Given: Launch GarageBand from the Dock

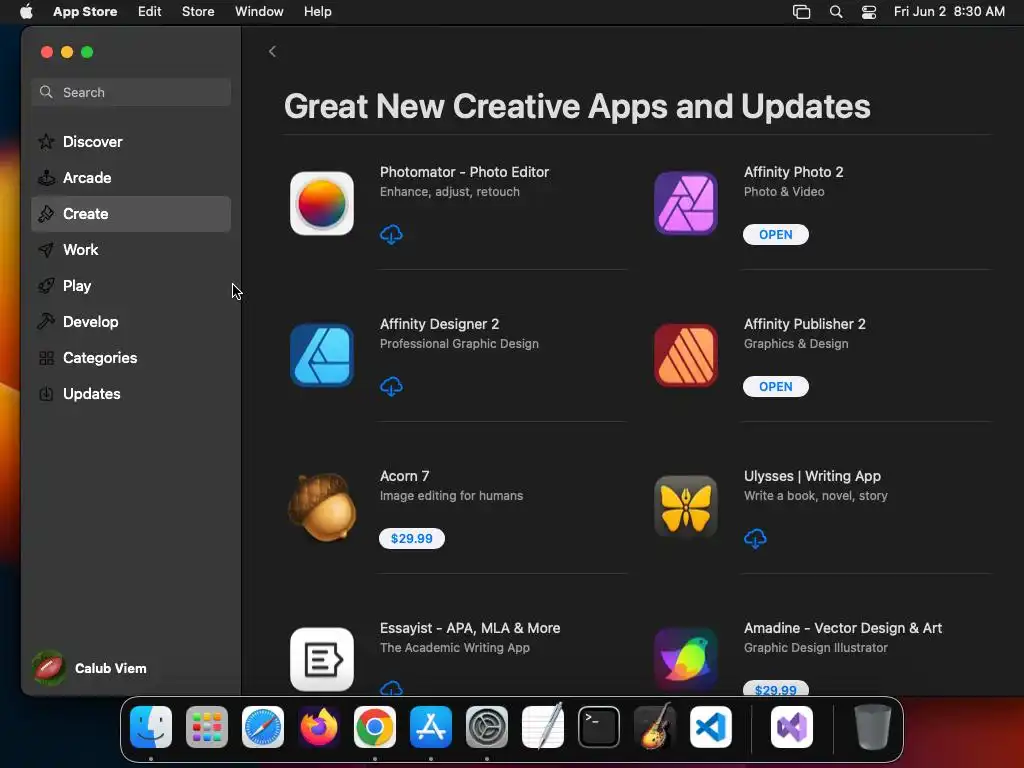Looking at the screenshot, I should click(655, 727).
